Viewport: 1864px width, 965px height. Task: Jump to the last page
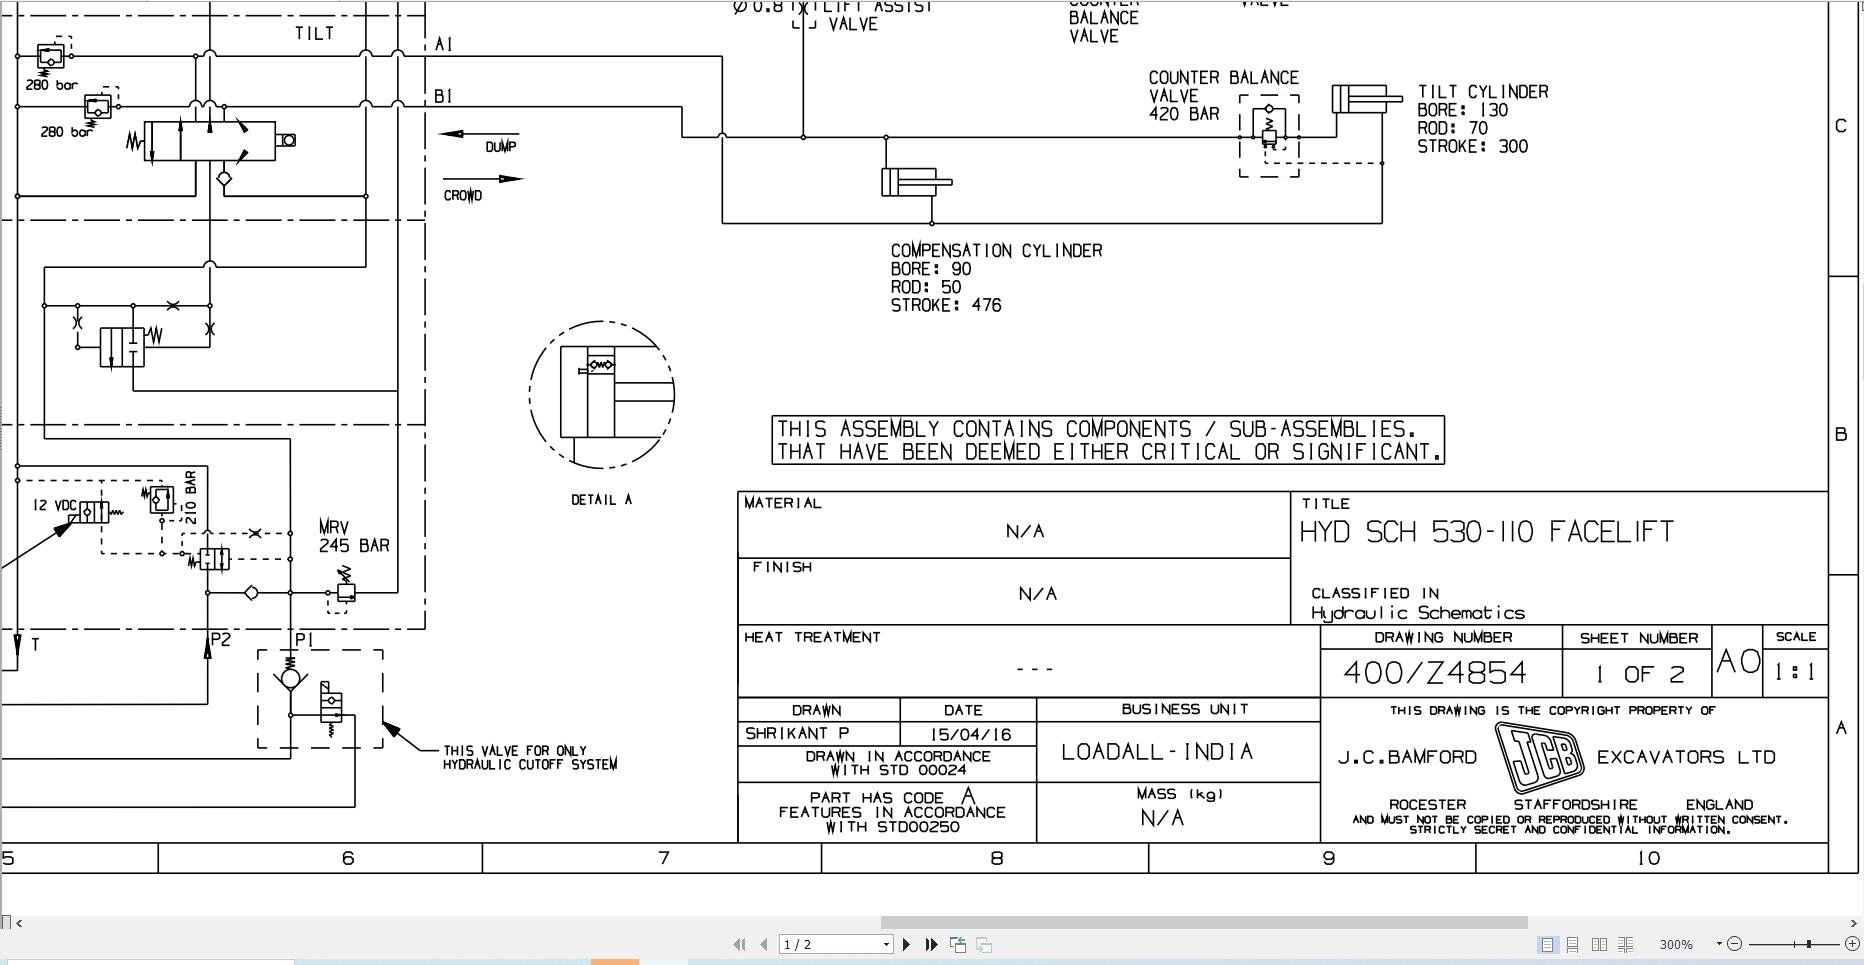coord(932,944)
